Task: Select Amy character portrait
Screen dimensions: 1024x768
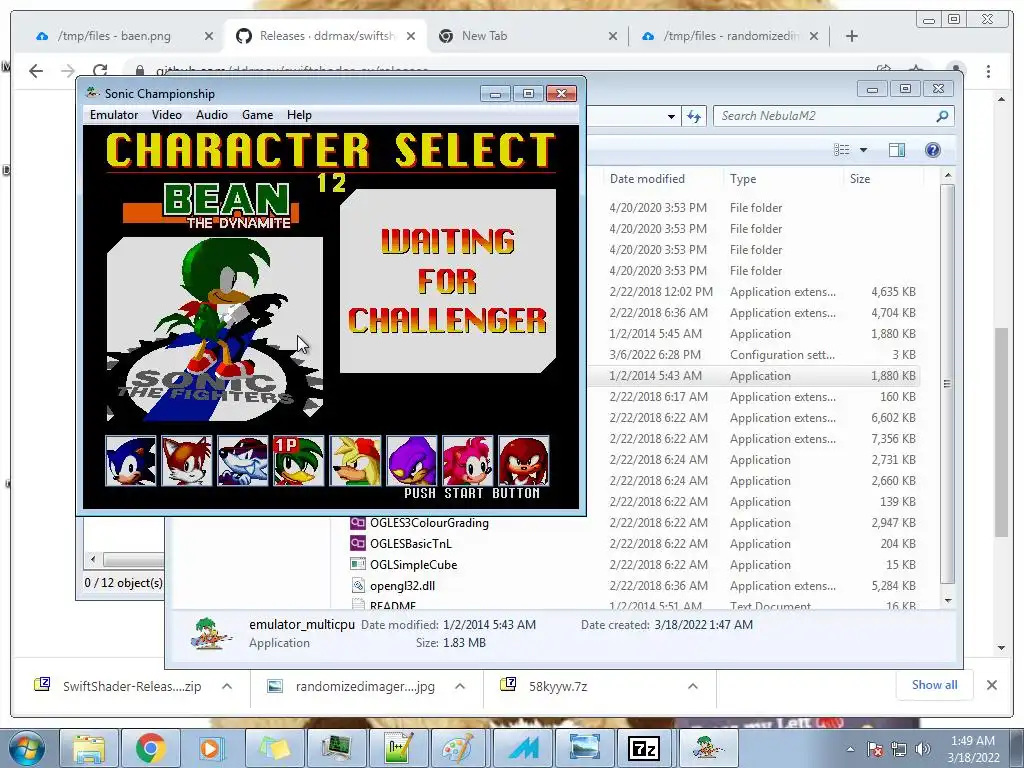Action: tap(468, 461)
